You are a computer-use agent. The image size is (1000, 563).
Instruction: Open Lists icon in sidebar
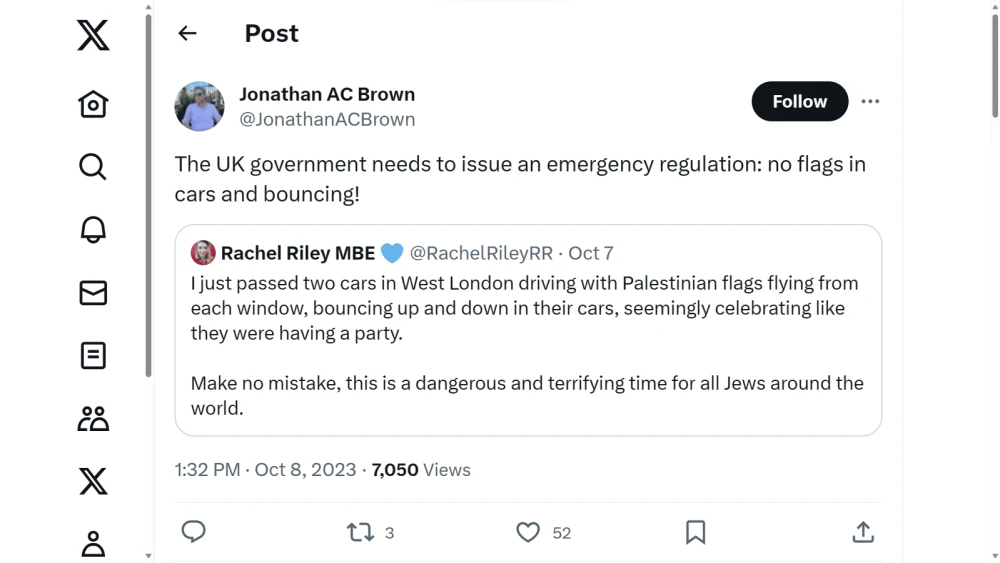coord(93,355)
